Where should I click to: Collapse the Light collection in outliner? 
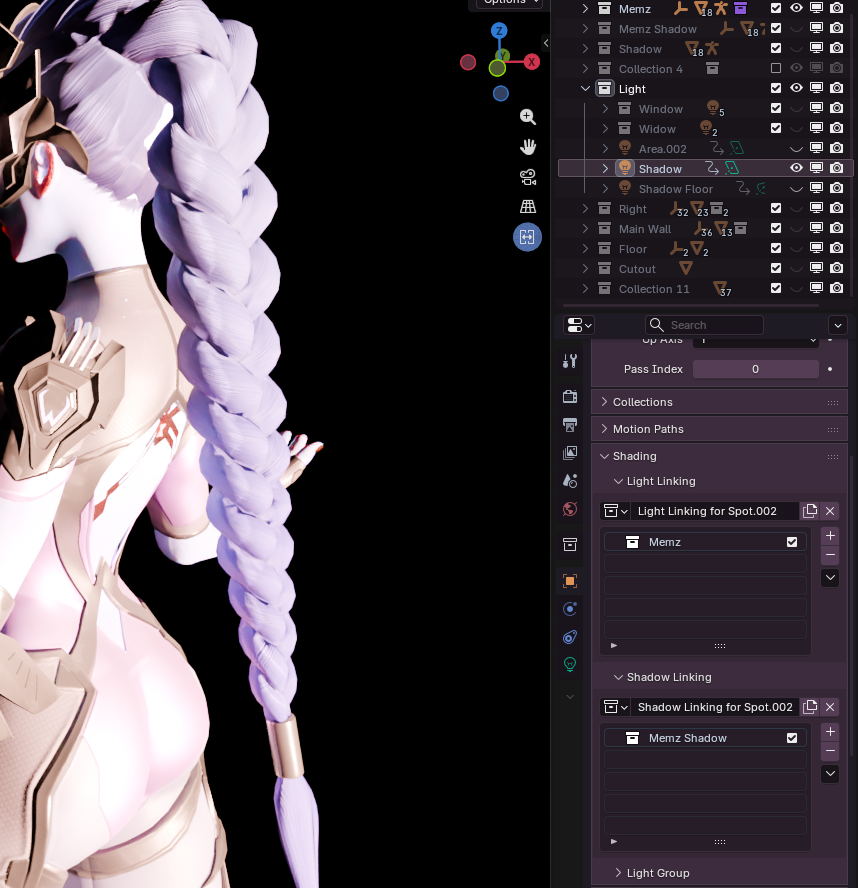click(x=585, y=89)
